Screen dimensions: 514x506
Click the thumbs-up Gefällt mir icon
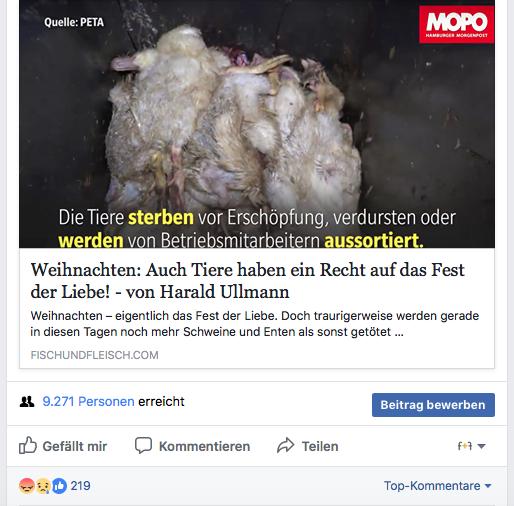[x=28, y=445]
